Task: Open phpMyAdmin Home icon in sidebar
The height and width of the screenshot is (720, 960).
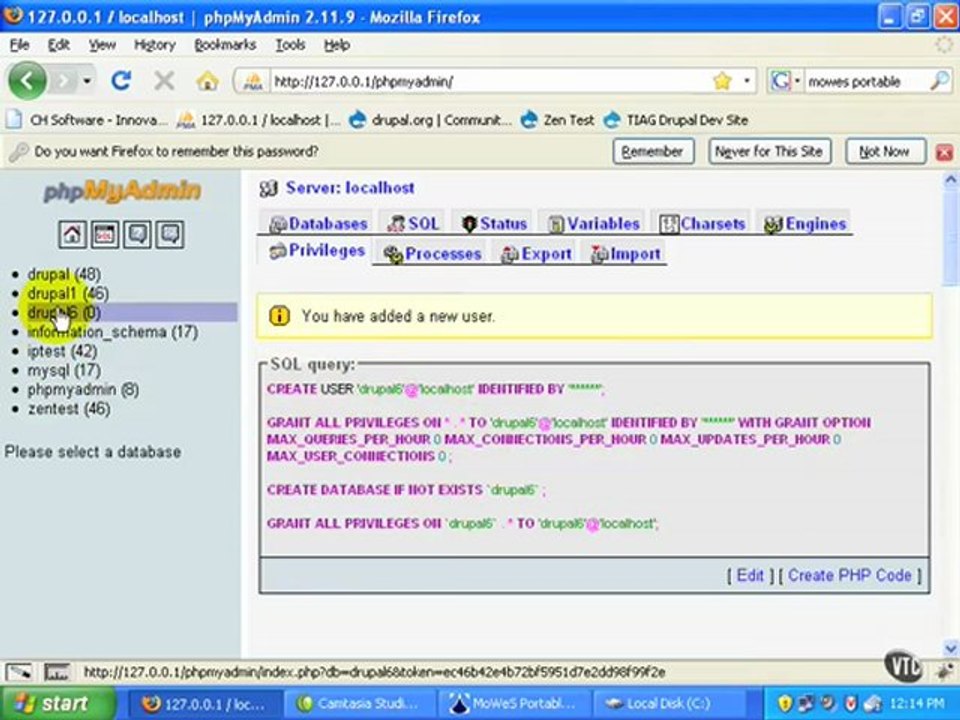Action: 72,234
